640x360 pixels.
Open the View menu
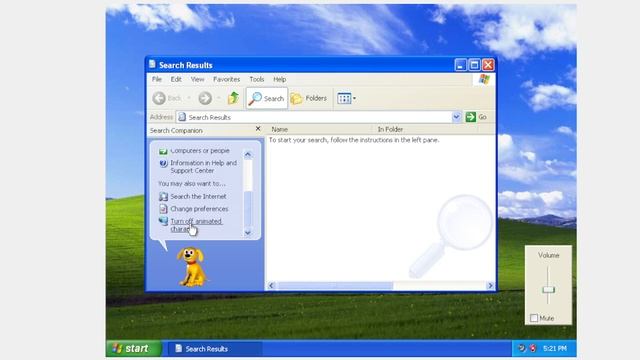coord(197,79)
